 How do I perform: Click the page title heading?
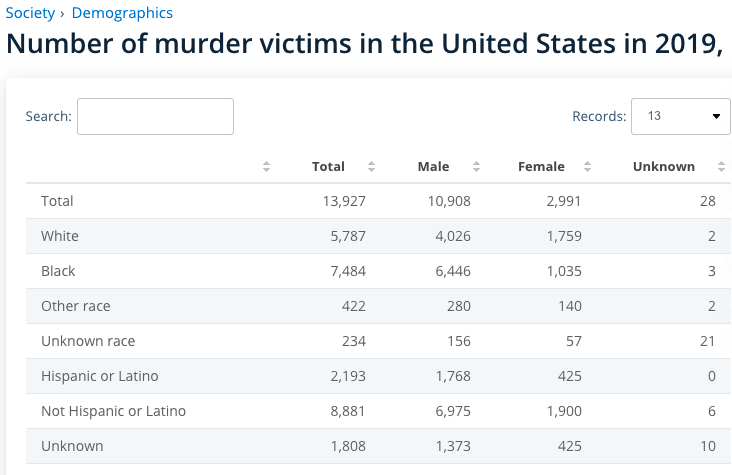click(365, 44)
